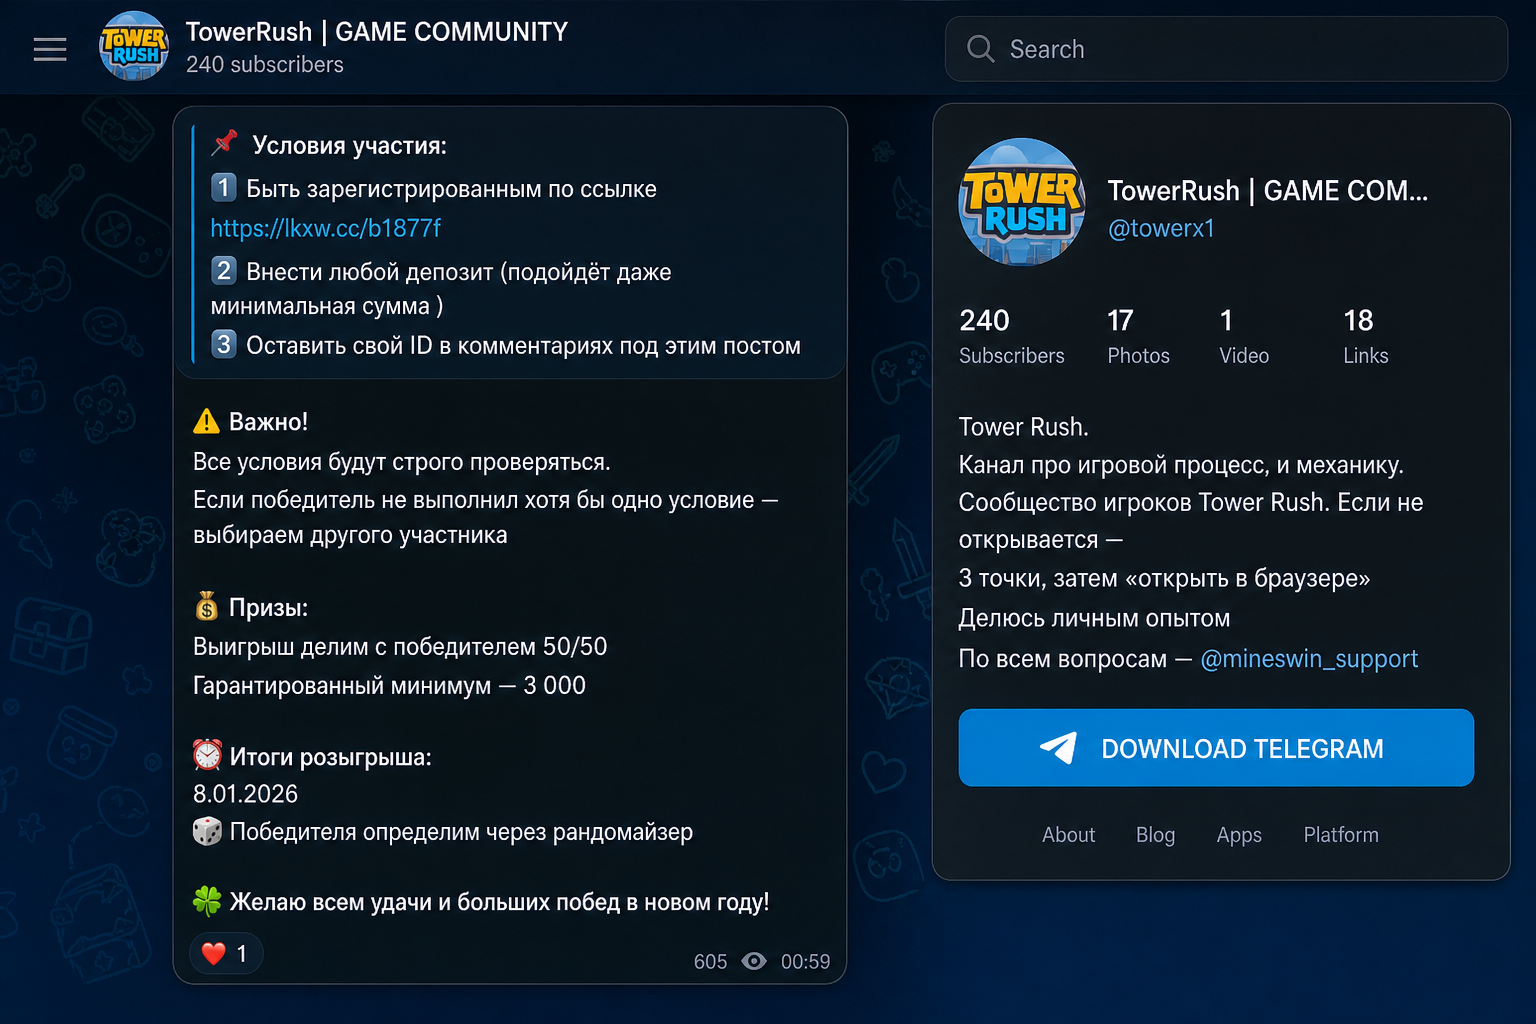The height and width of the screenshot is (1024, 1536).
Task: Click the search magnifier icon
Action: 980,49
